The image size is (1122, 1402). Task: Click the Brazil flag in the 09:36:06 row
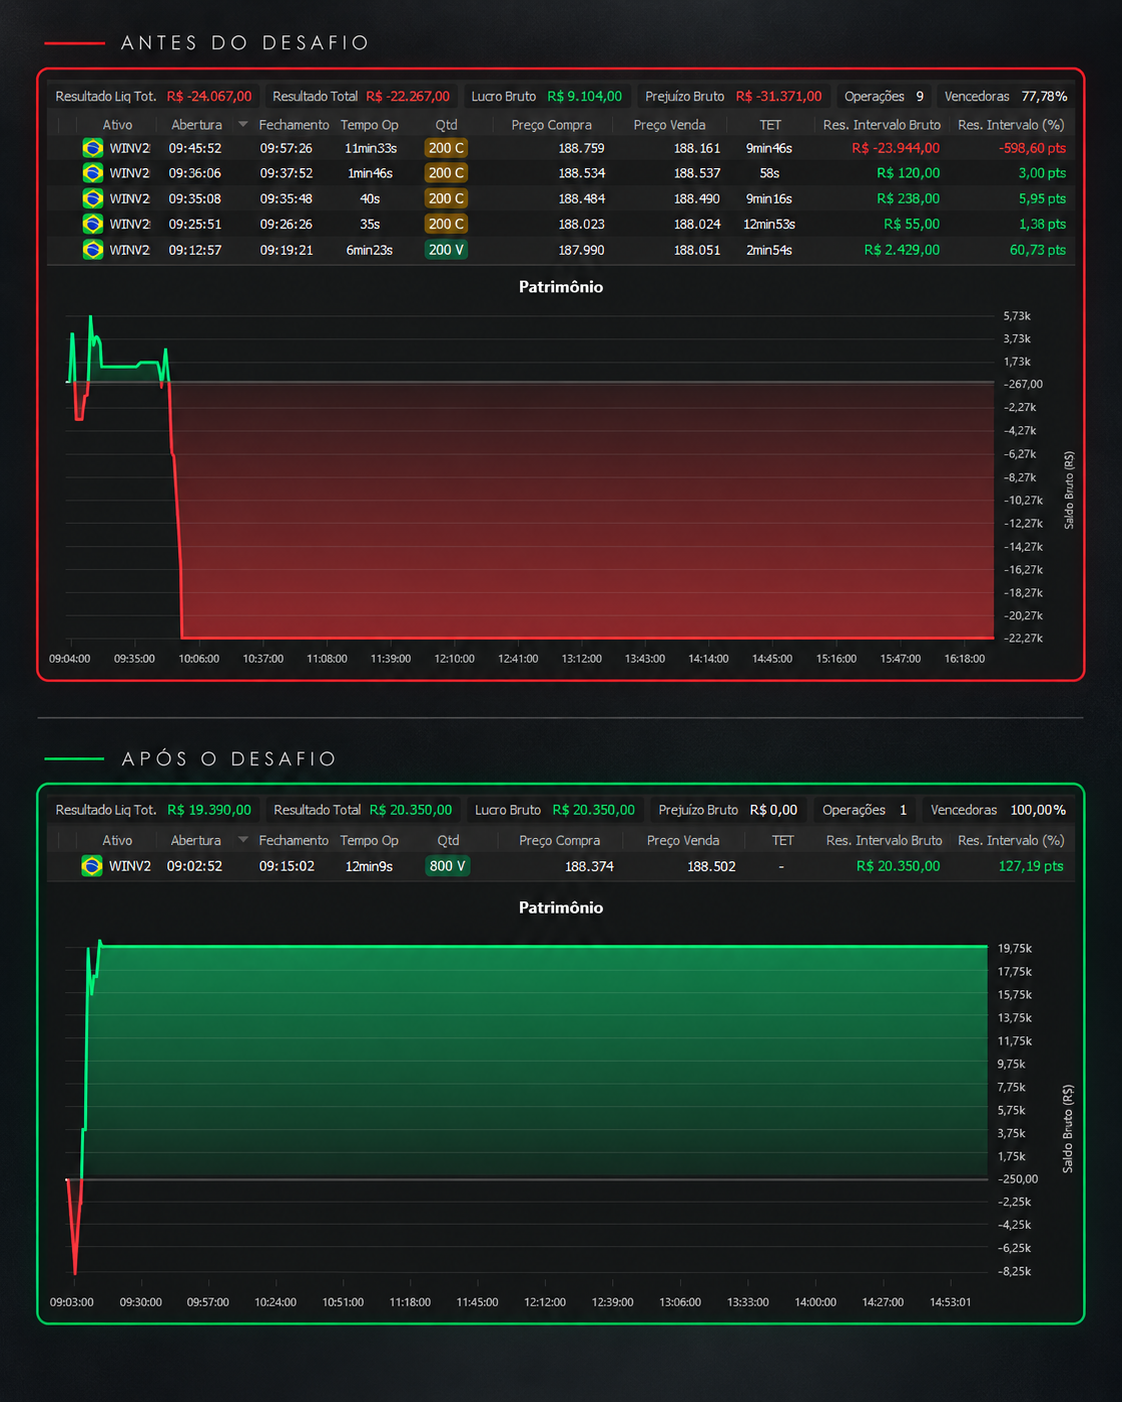[93, 173]
